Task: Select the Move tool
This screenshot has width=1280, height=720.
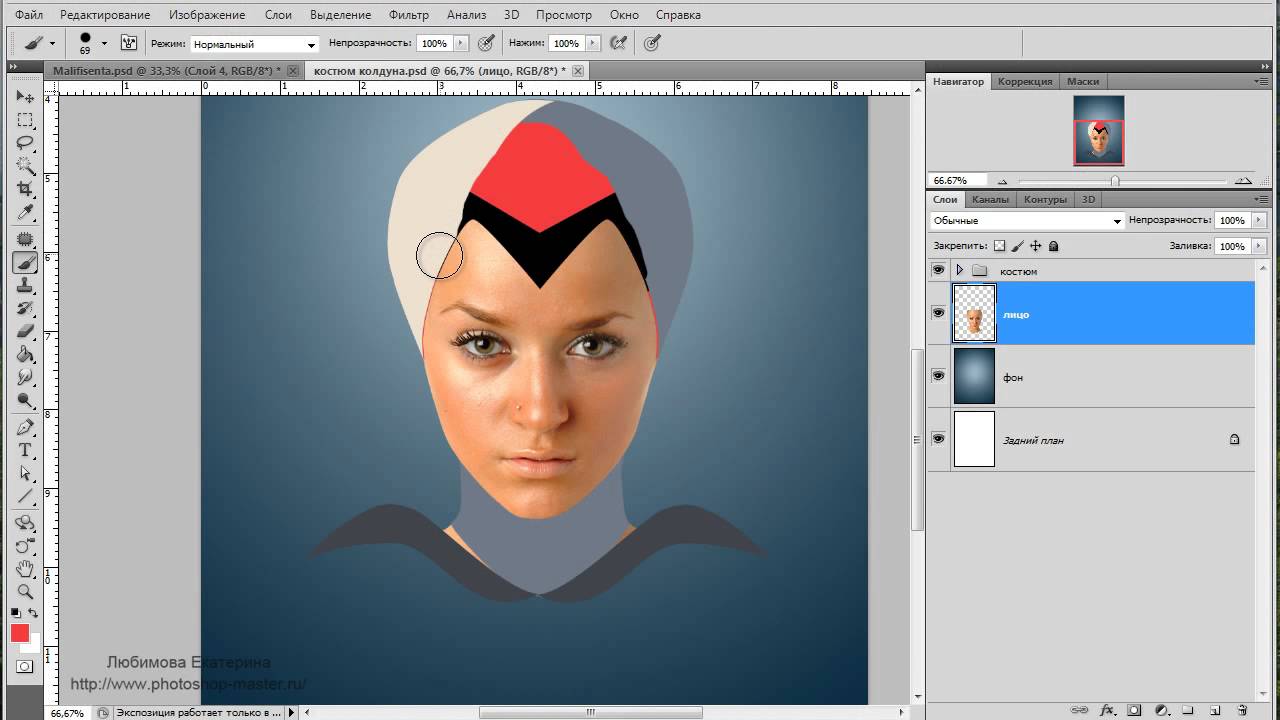Action: click(25, 97)
